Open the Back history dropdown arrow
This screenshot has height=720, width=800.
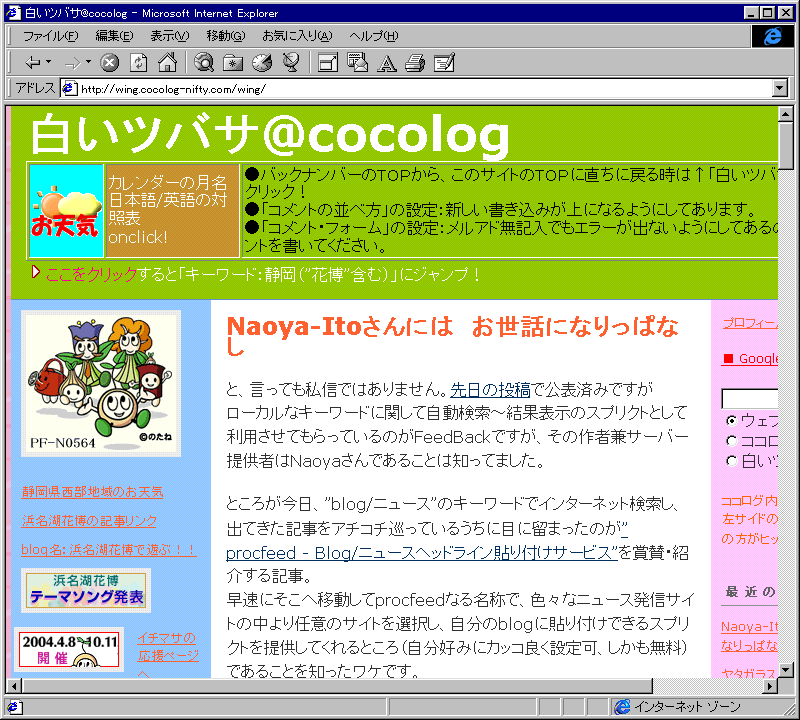pos(49,62)
